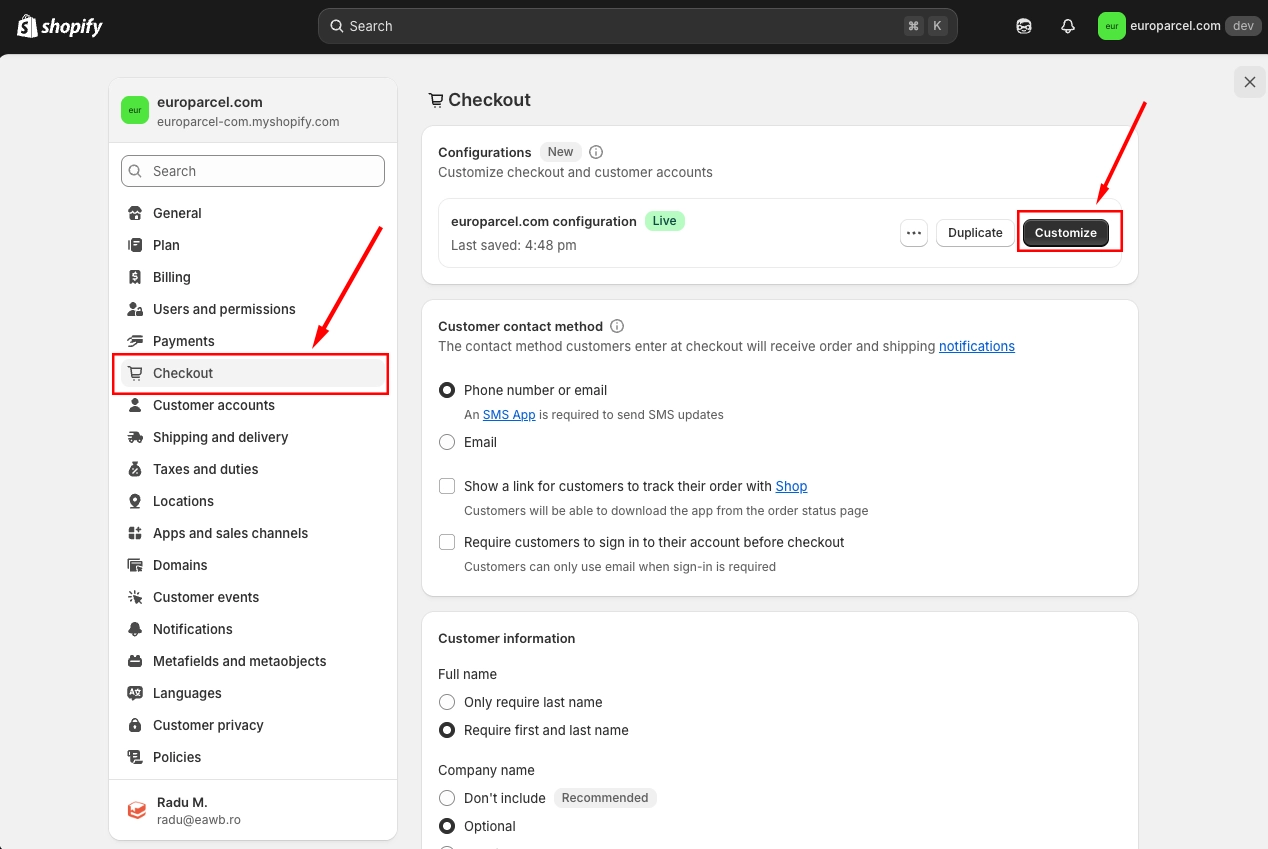
Task: Click the settings sidebar Search field
Action: pos(253,171)
